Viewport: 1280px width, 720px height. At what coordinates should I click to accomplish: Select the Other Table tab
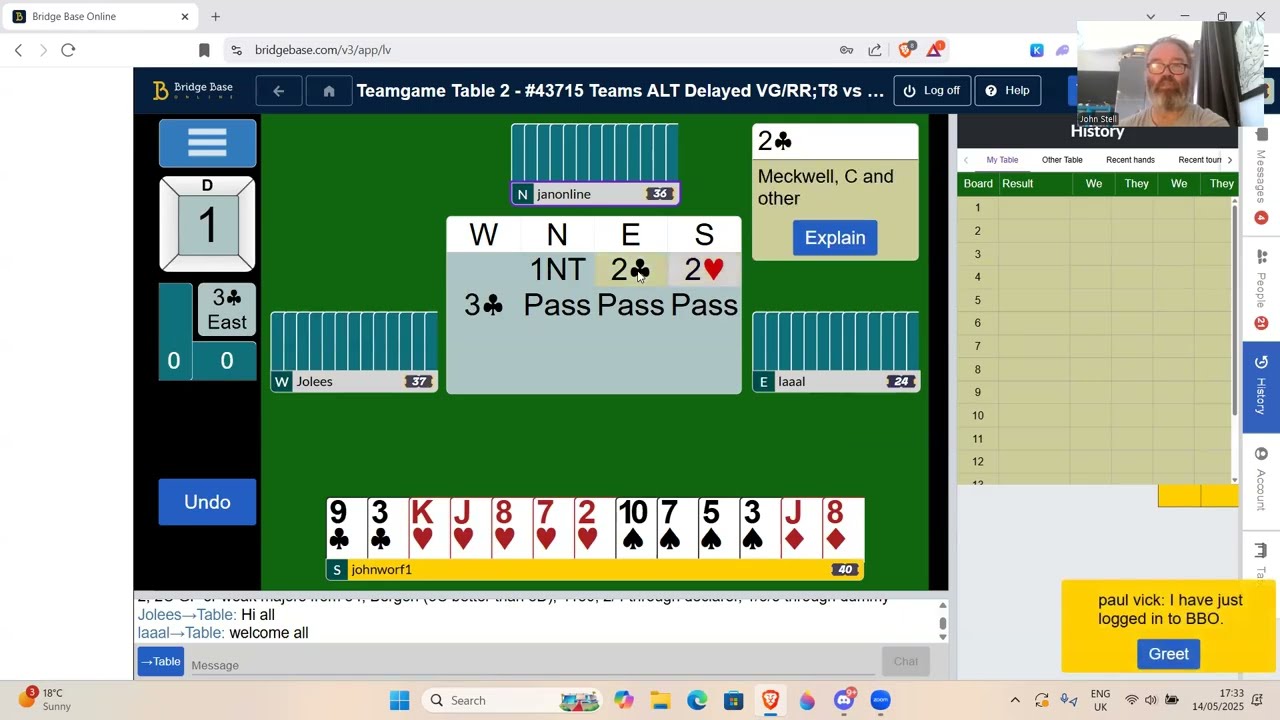click(1062, 160)
